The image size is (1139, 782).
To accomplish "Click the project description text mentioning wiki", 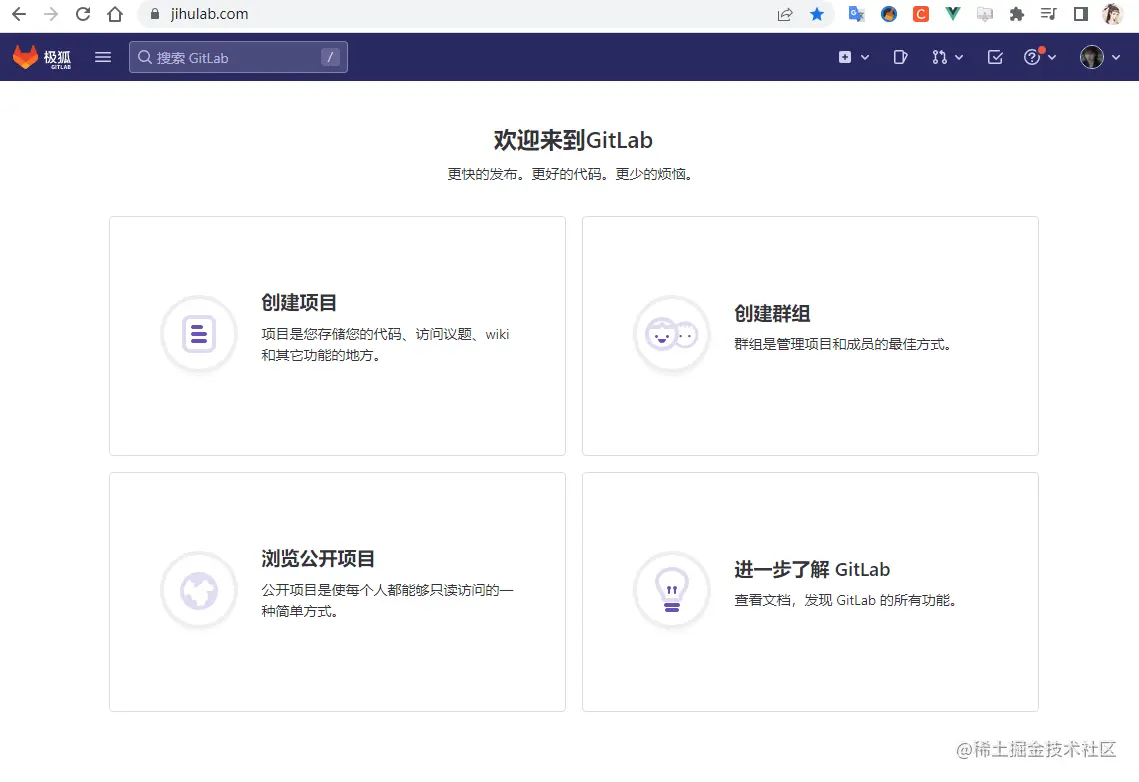I will [x=386, y=345].
